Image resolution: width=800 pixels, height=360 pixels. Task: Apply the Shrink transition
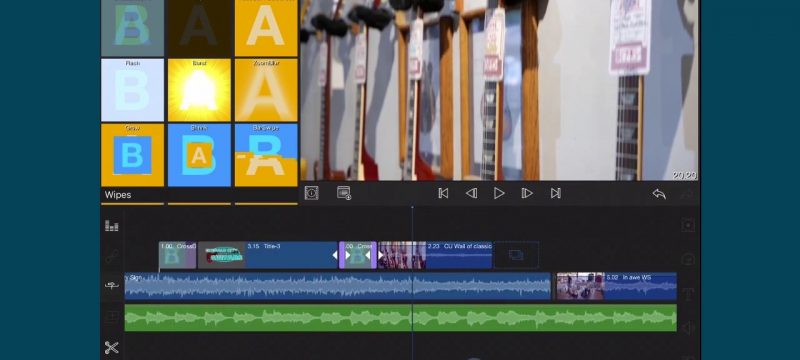coord(199,155)
